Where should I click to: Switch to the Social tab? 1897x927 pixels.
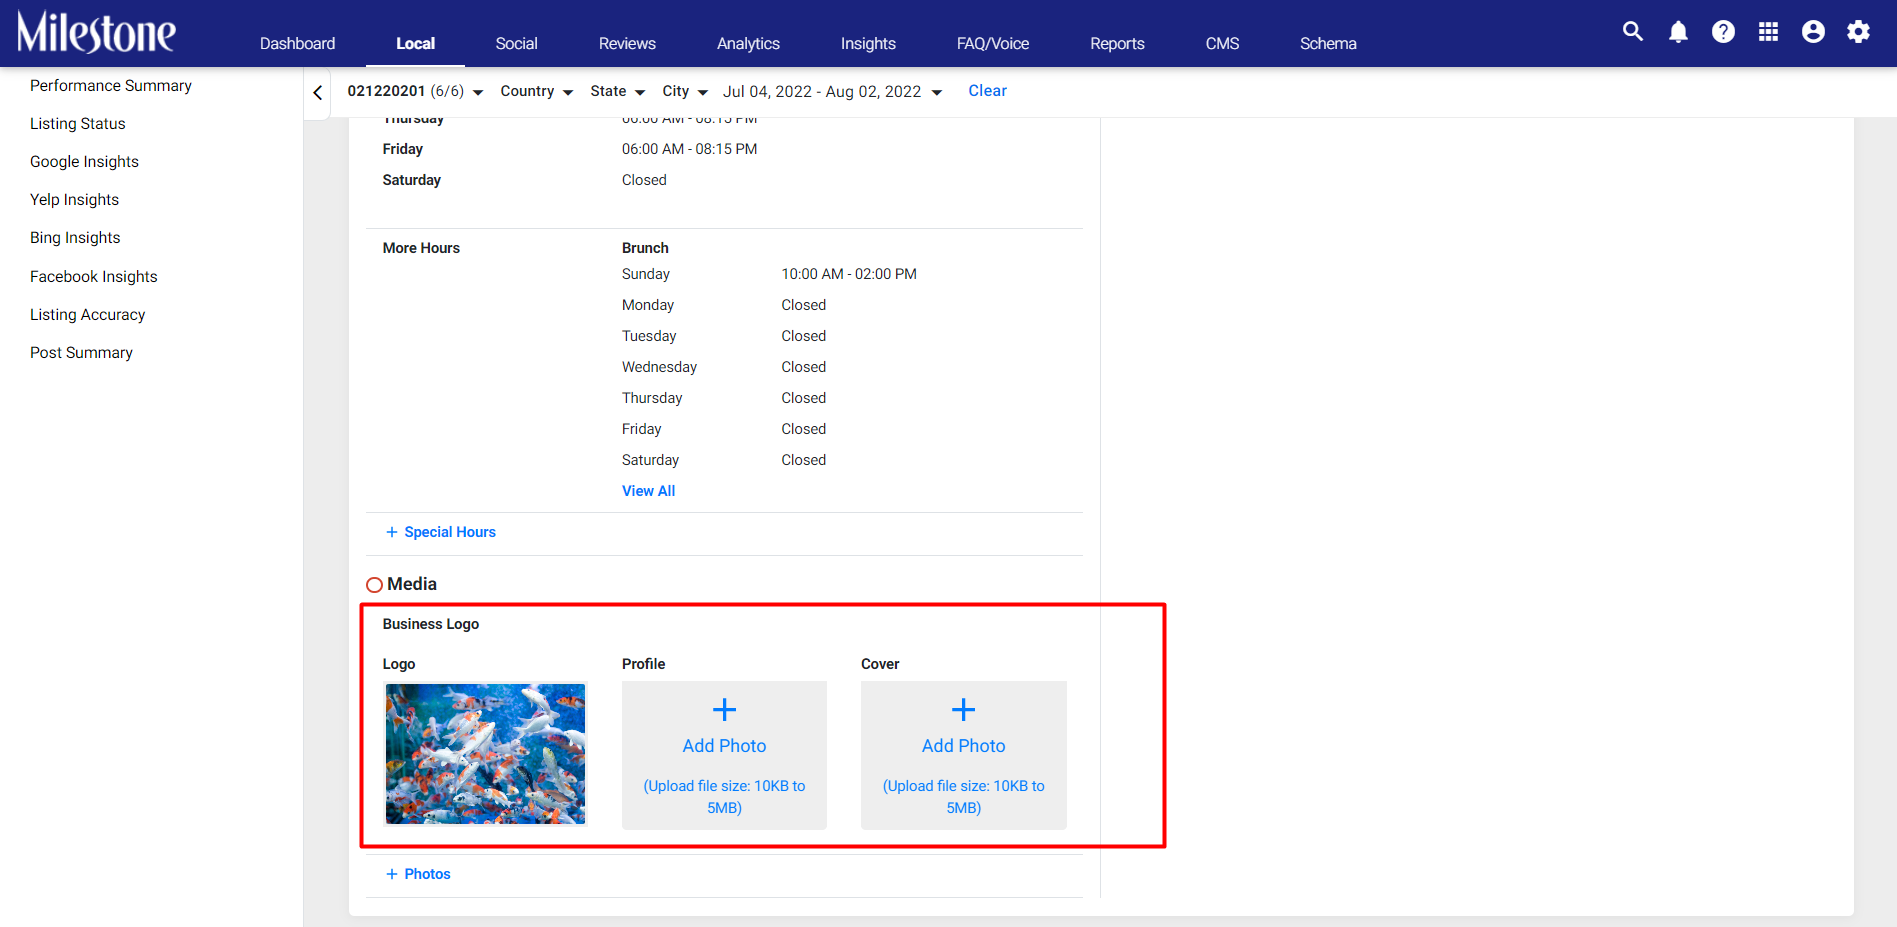[516, 43]
